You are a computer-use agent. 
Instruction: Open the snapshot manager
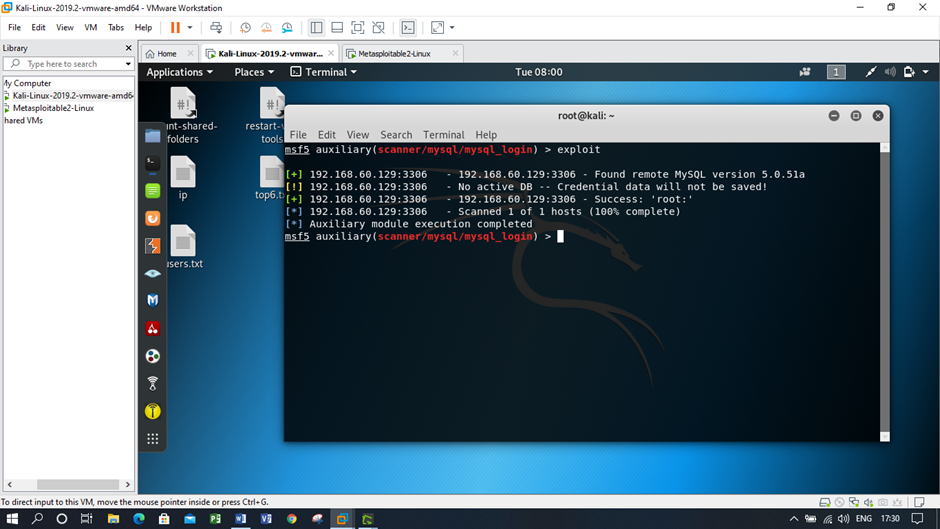287,28
